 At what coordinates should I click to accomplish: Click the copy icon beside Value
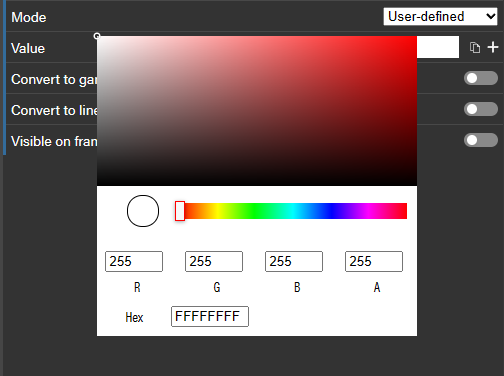click(x=475, y=48)
